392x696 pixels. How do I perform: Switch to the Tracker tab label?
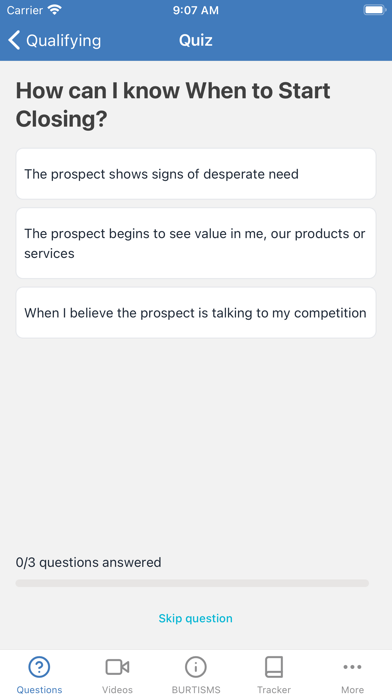[274, 689]
